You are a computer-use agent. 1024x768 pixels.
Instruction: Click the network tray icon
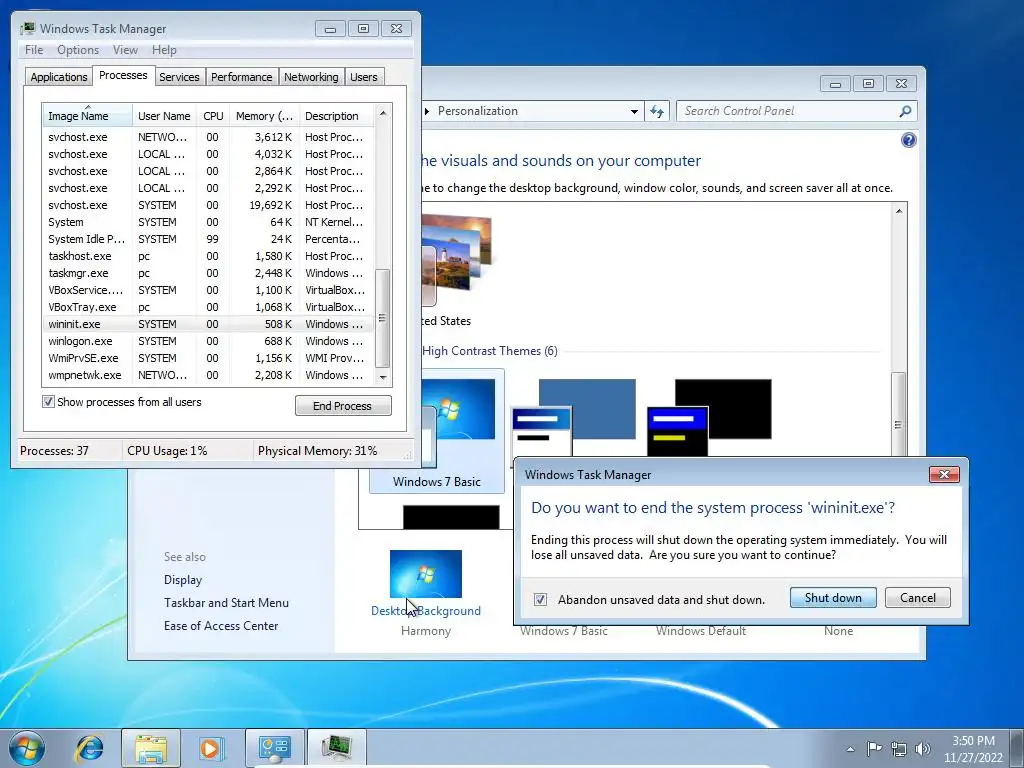899,748
